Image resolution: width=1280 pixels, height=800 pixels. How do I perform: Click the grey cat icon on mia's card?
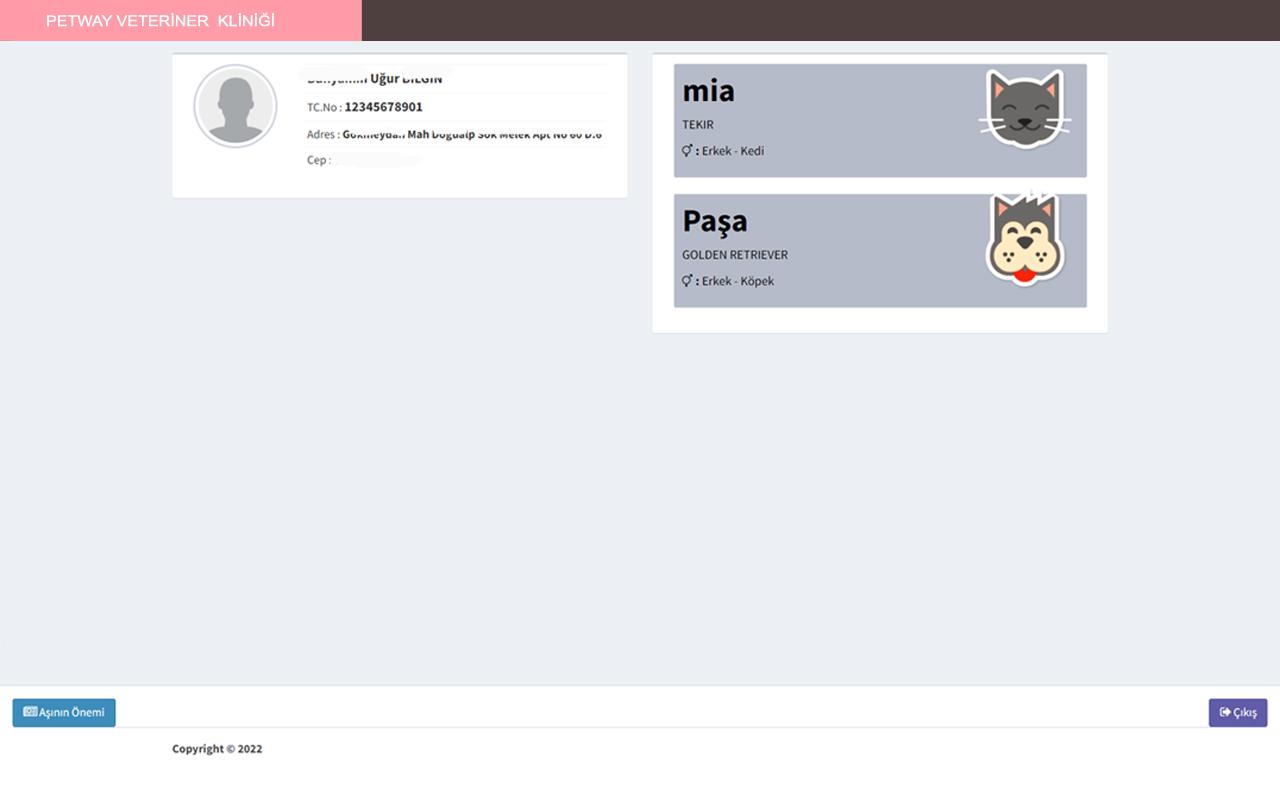[x=1025, y=110]
